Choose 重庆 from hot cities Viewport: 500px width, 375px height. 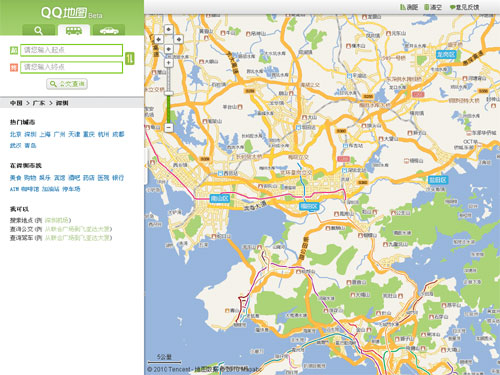click(89, 134)
